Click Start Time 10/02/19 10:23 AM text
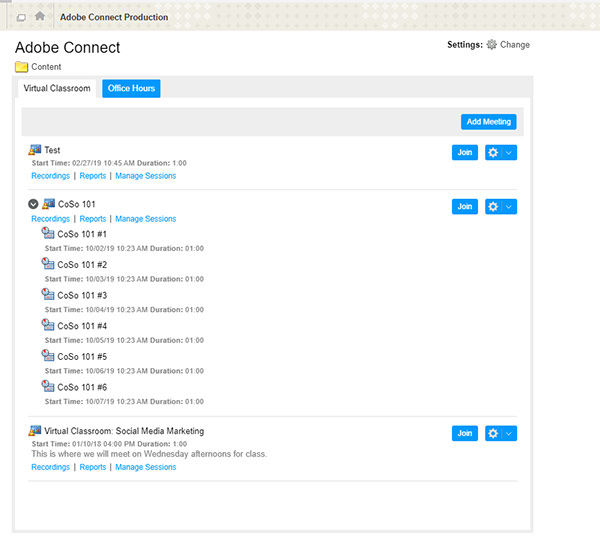Viewport: 600px width, 537px height. 96,248
